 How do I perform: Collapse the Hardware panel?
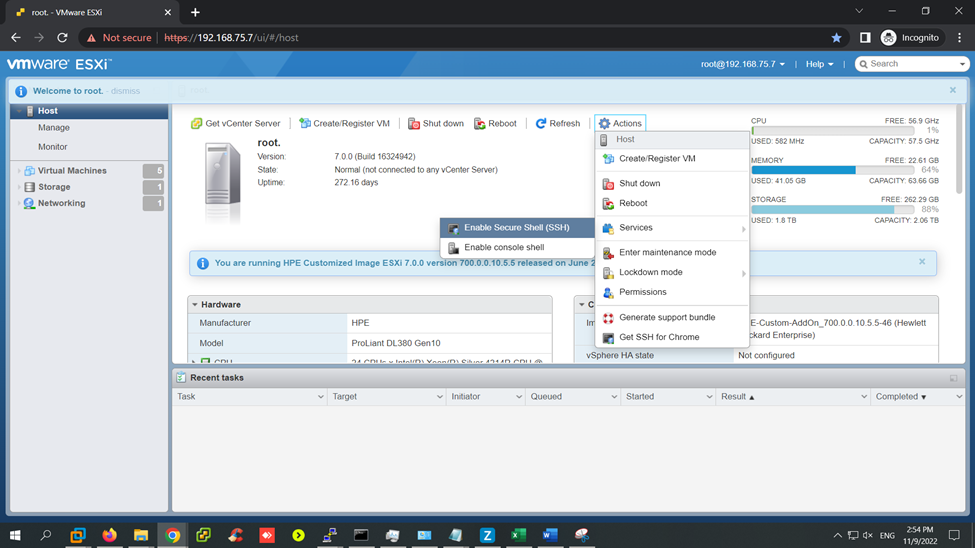click(195, 305)
